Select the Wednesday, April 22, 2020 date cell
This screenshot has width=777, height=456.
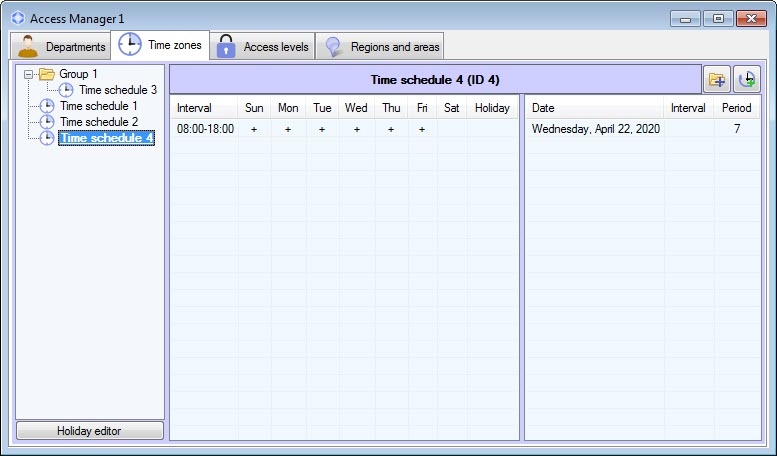[596, 129]
